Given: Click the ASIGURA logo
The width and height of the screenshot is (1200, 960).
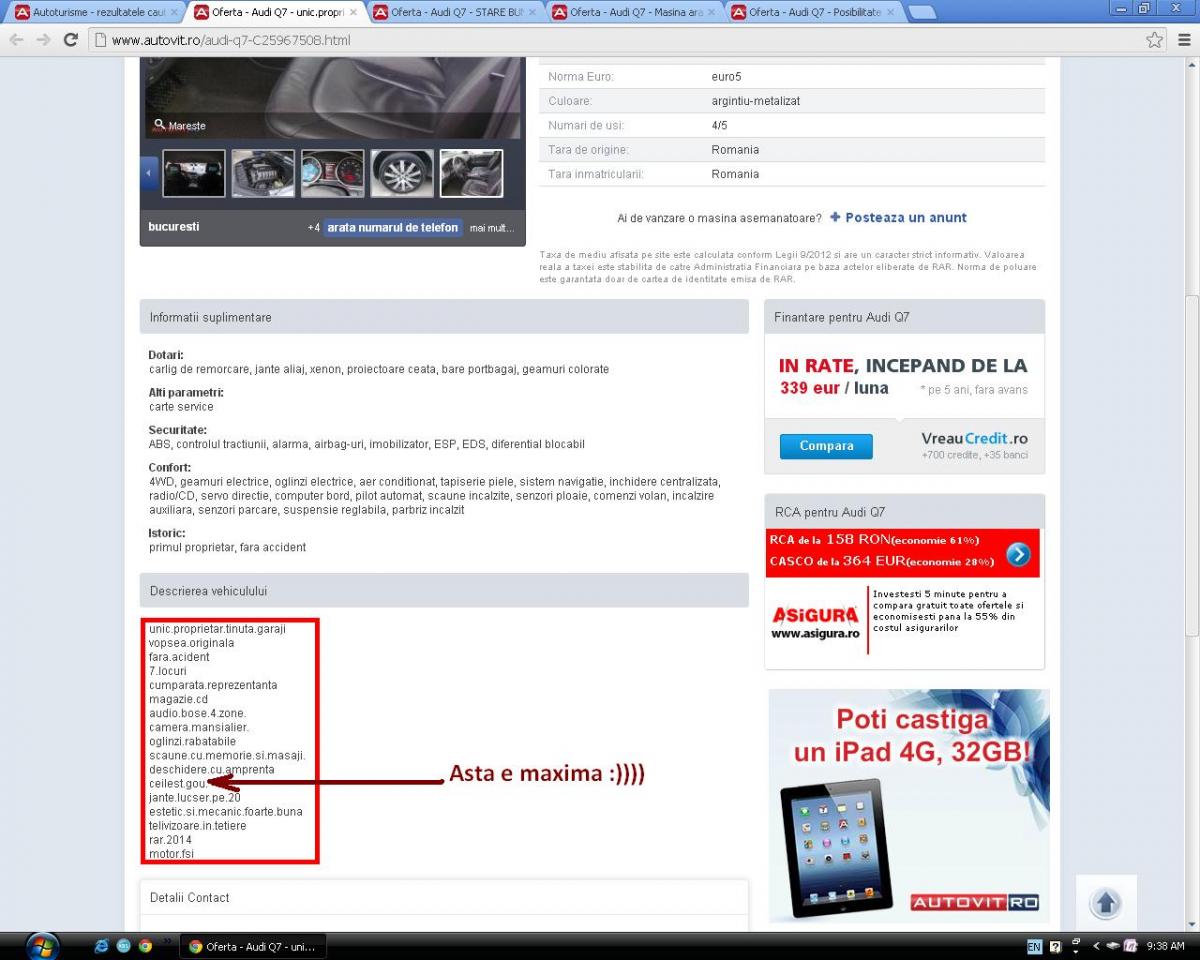Looking at the screenshot, I should tap(815, 615).
